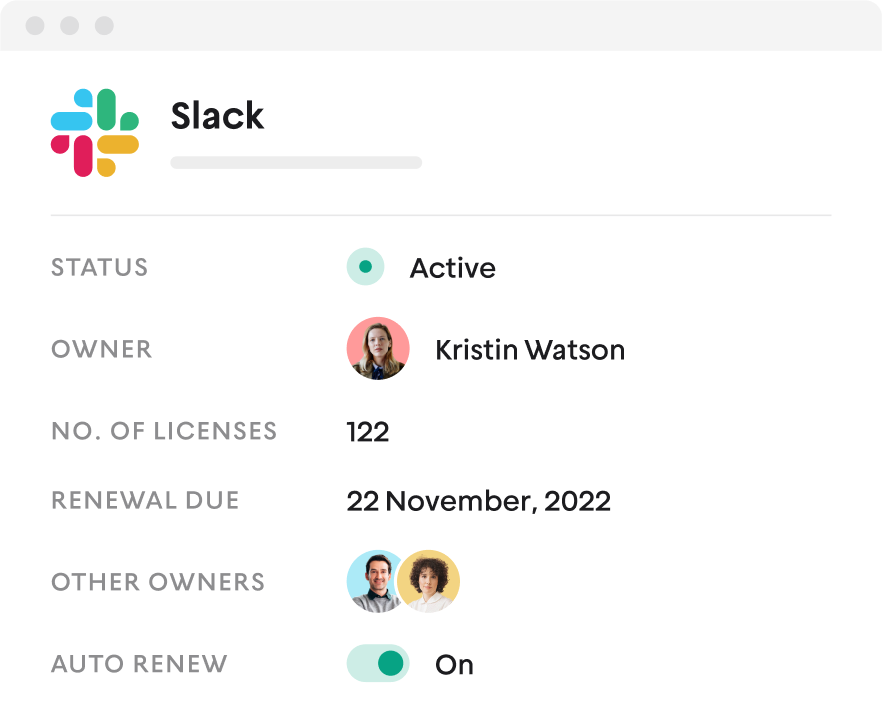Click the gray placeholder bar under Slack

[x=296, y=163]
